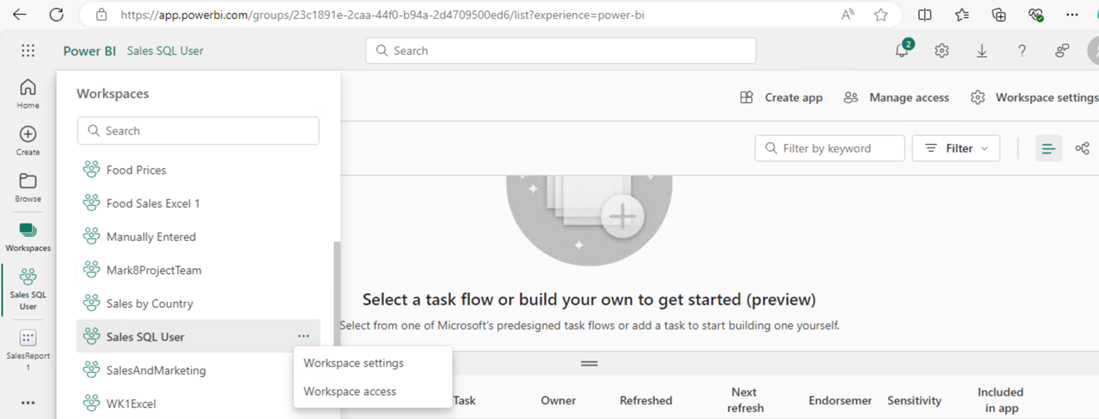Open browser Settings and more menu
The image size is (1099, 419).
(1072, 15)
